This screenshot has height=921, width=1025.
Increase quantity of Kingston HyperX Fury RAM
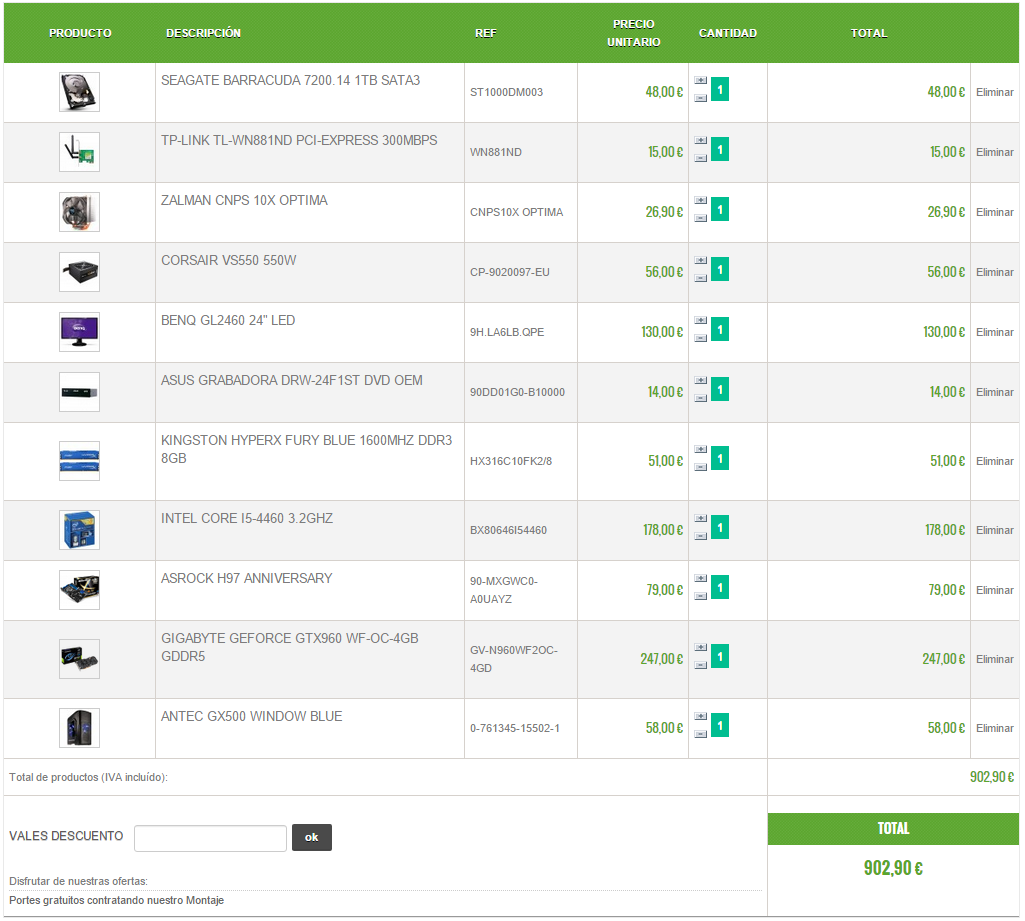700,450
